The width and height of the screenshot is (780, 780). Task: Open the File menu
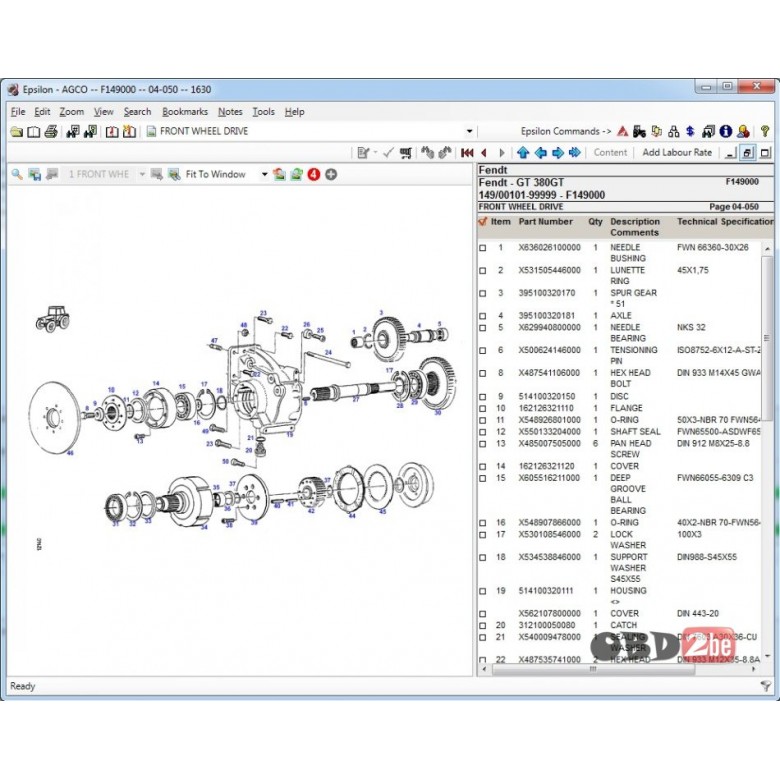pyautogui.click(x=18, y=112)
